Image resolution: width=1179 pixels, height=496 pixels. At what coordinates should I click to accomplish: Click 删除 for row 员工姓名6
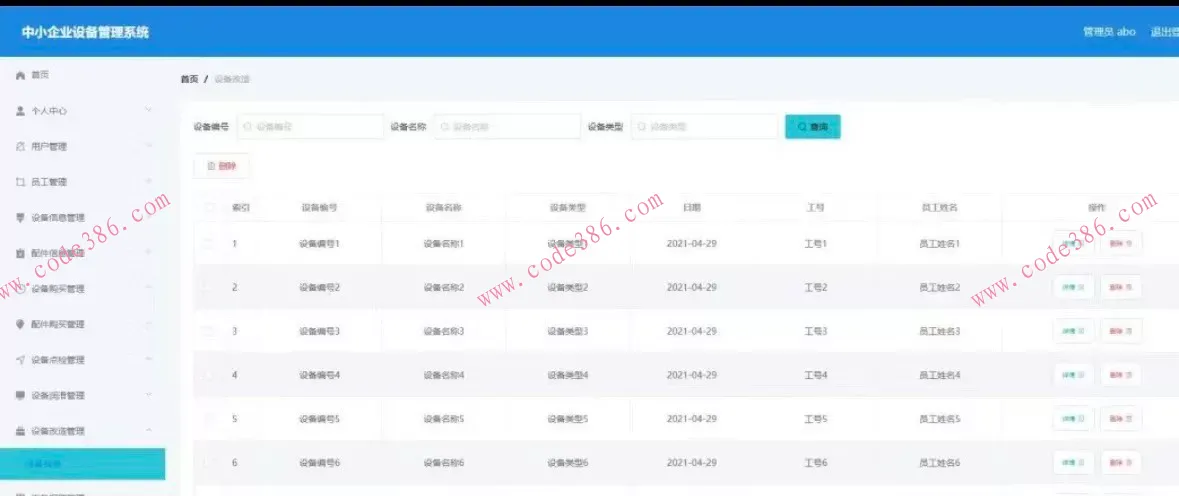coord(1121,462)
